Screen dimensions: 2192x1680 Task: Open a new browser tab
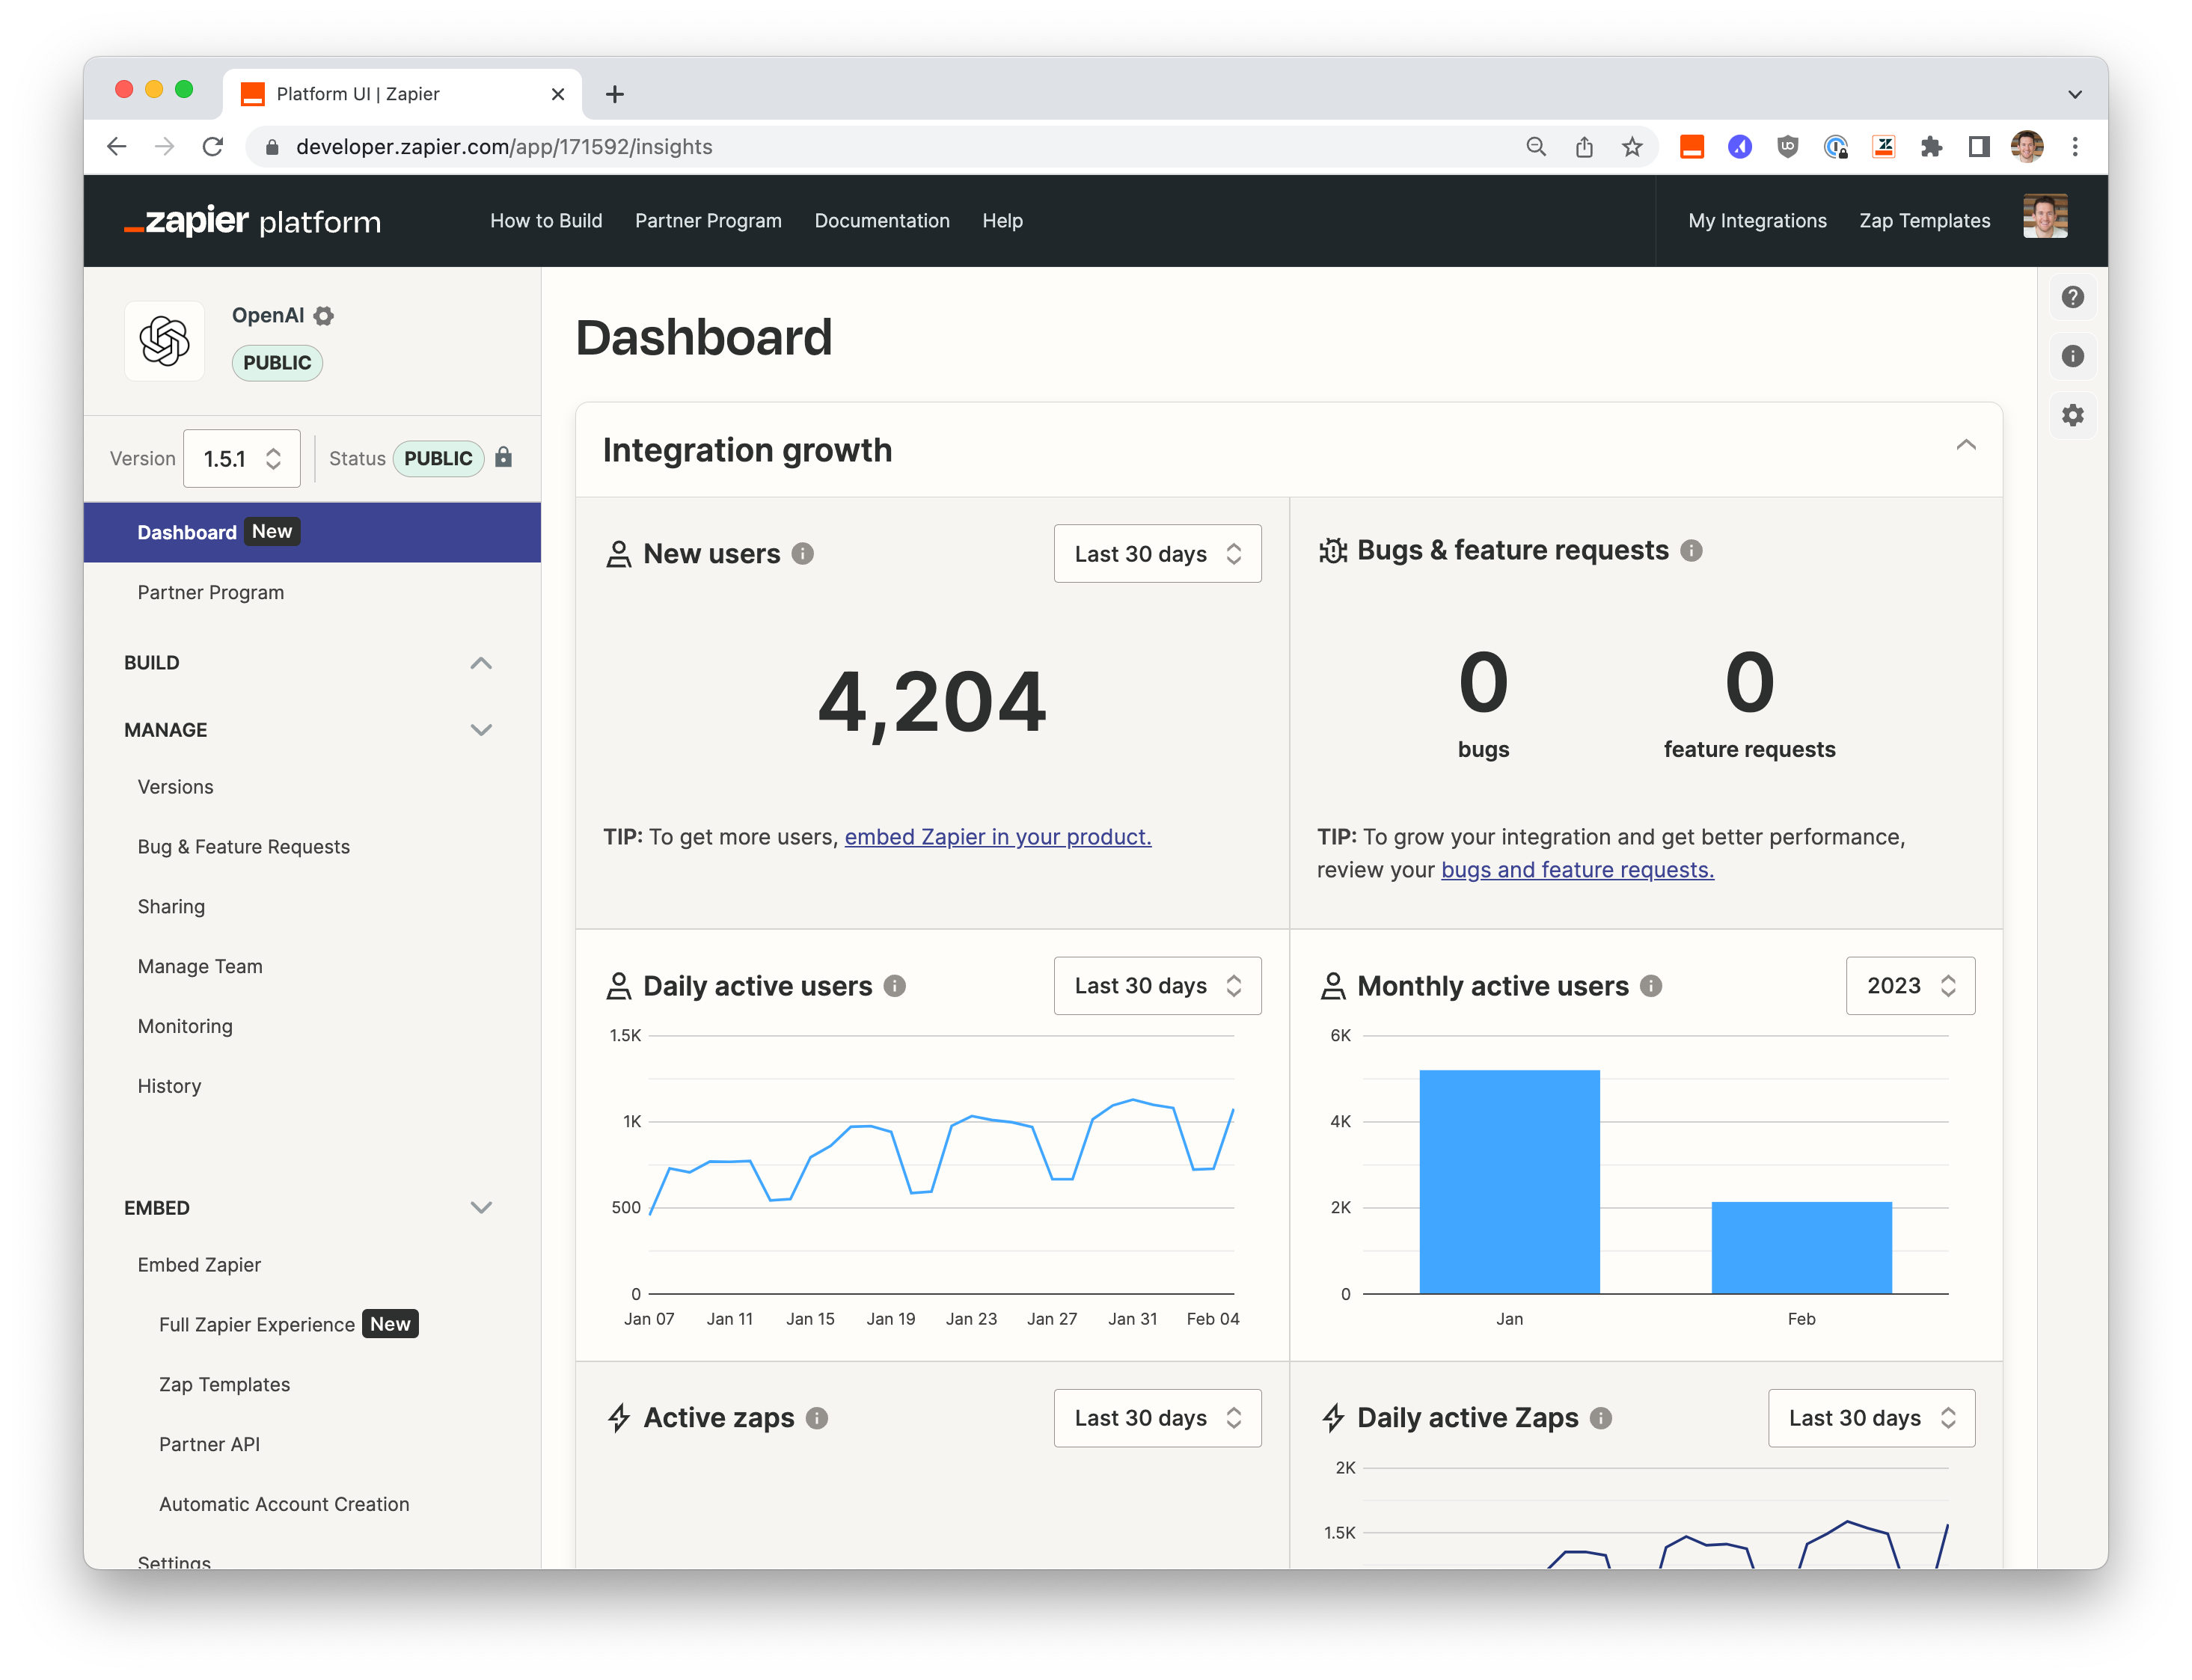[615, 94]
